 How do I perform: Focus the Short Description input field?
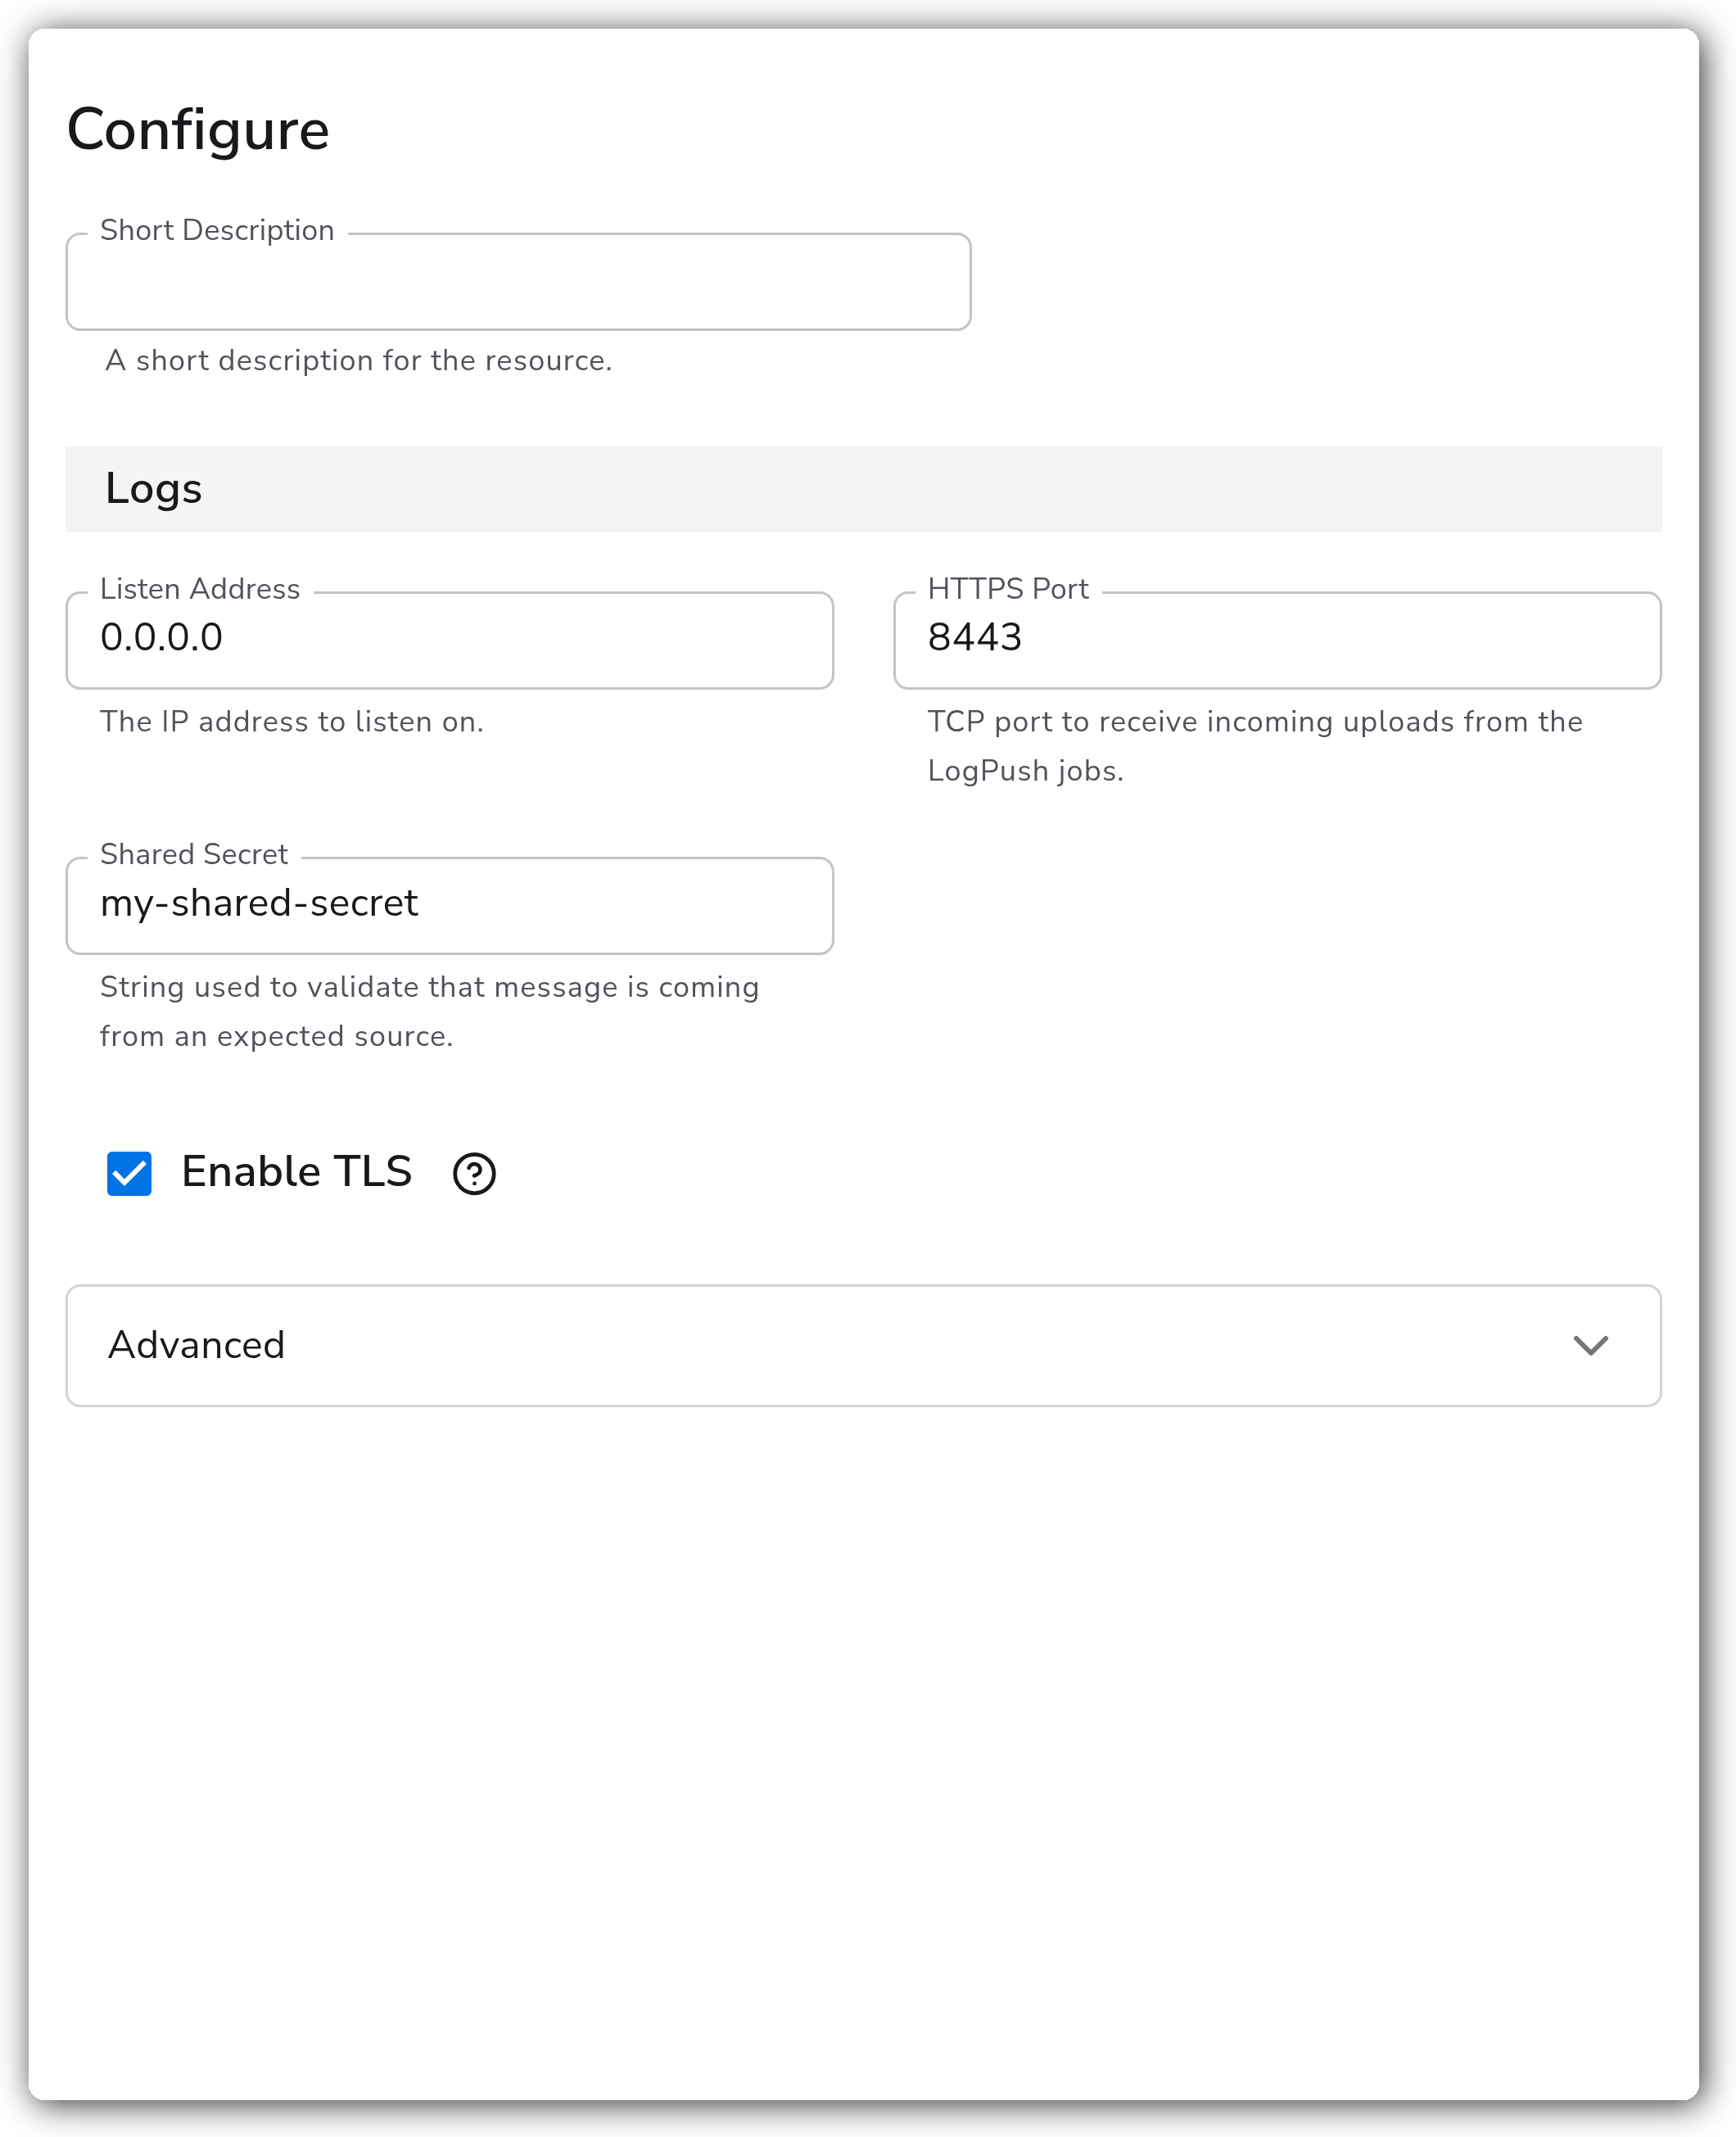coord(518,282)
